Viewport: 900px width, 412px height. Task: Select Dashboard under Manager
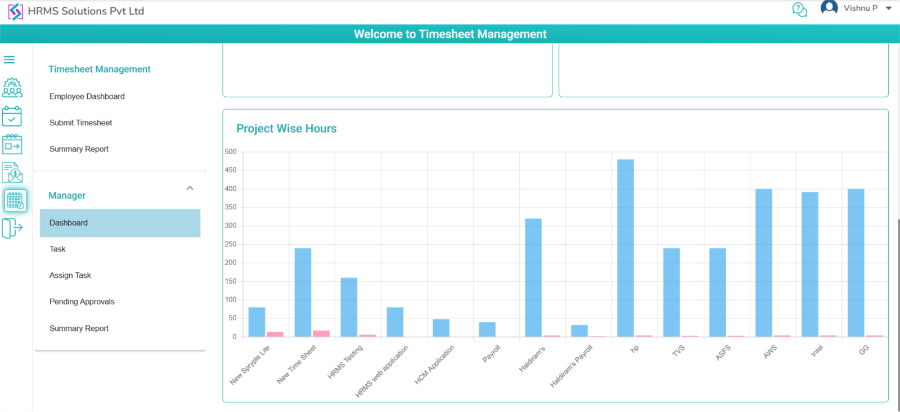click(69, 222)
